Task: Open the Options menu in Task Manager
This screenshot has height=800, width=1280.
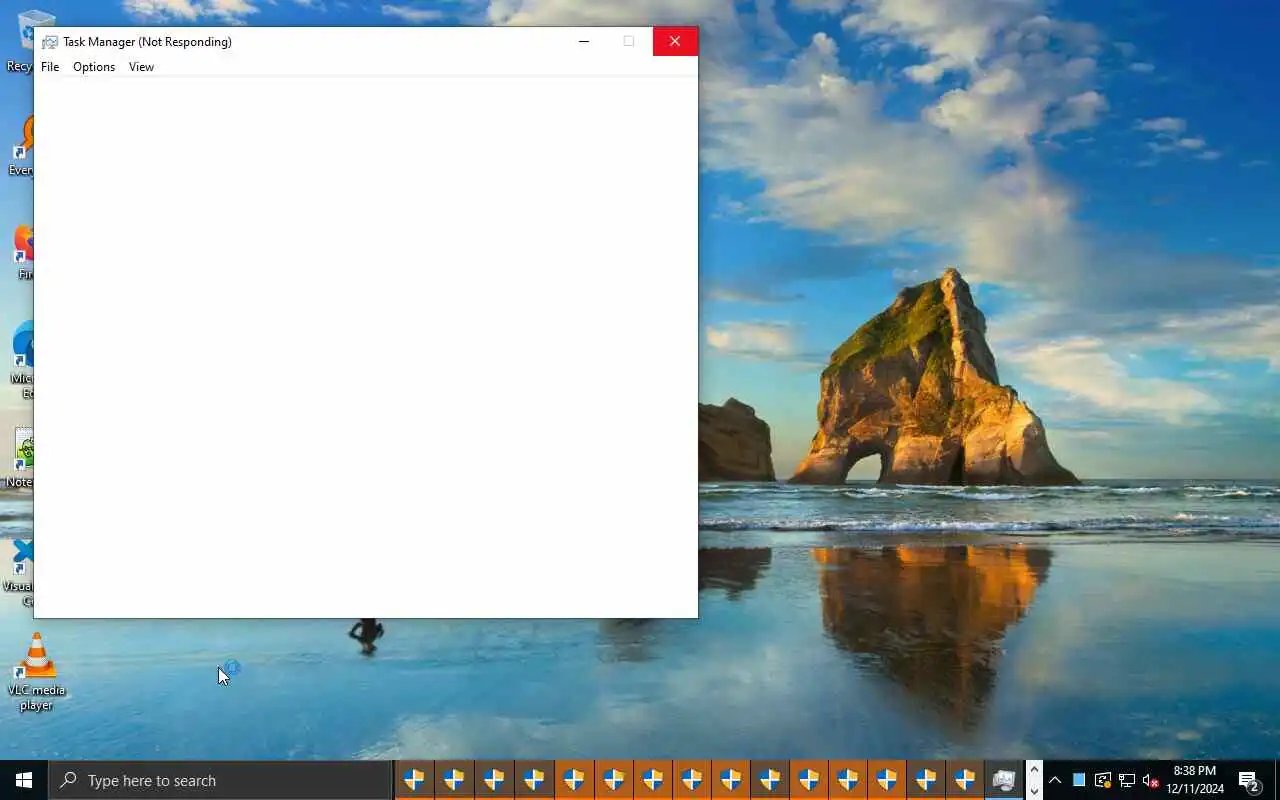Action: click(x=94, y=67)
